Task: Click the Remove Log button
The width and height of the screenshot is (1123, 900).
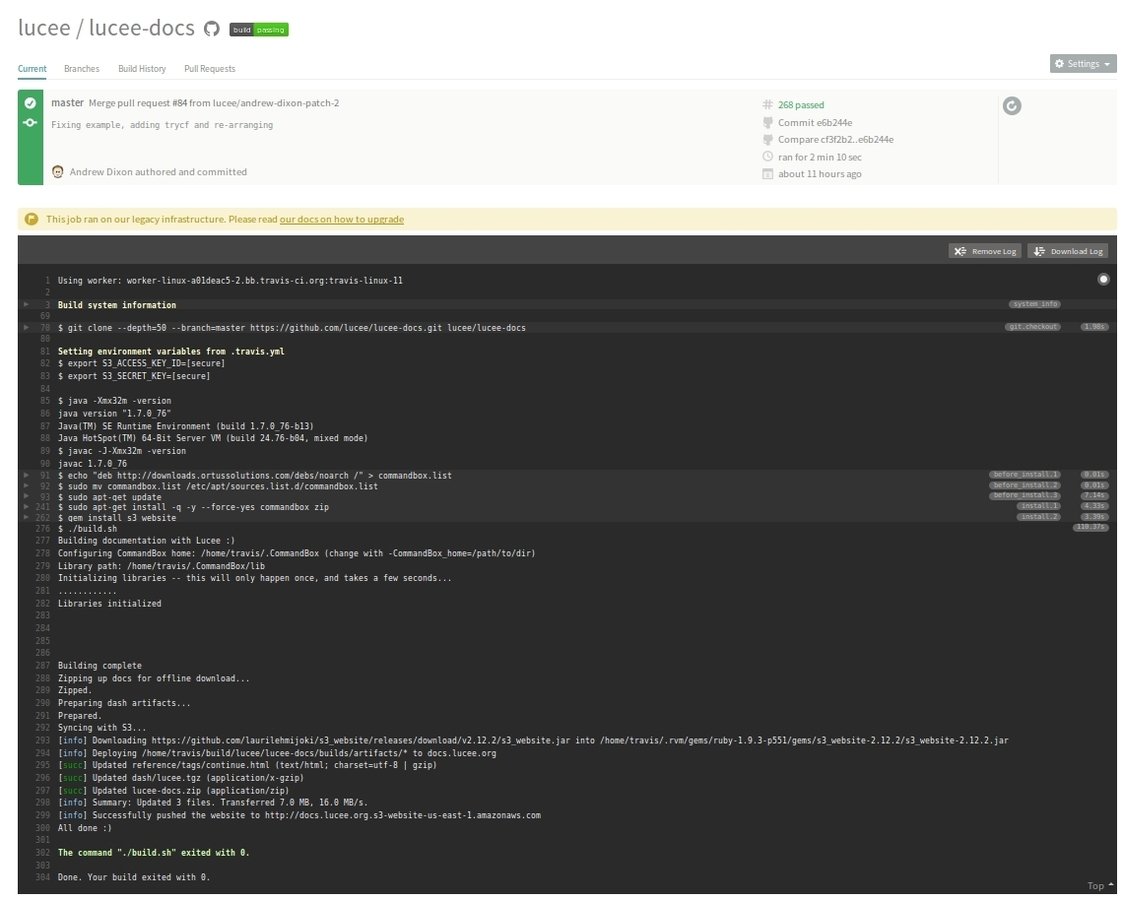Action: 985,251
